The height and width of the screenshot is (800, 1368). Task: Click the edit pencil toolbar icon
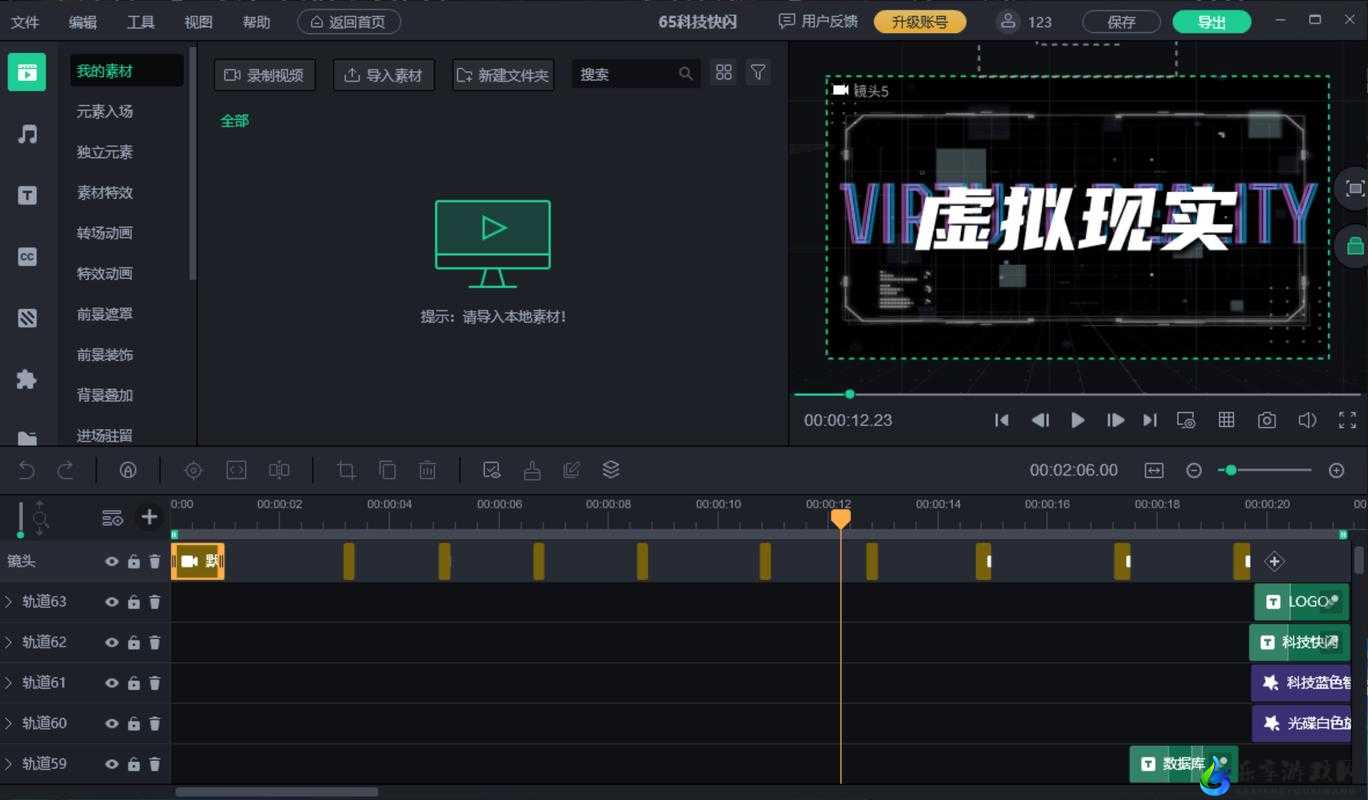coord(571,470)
